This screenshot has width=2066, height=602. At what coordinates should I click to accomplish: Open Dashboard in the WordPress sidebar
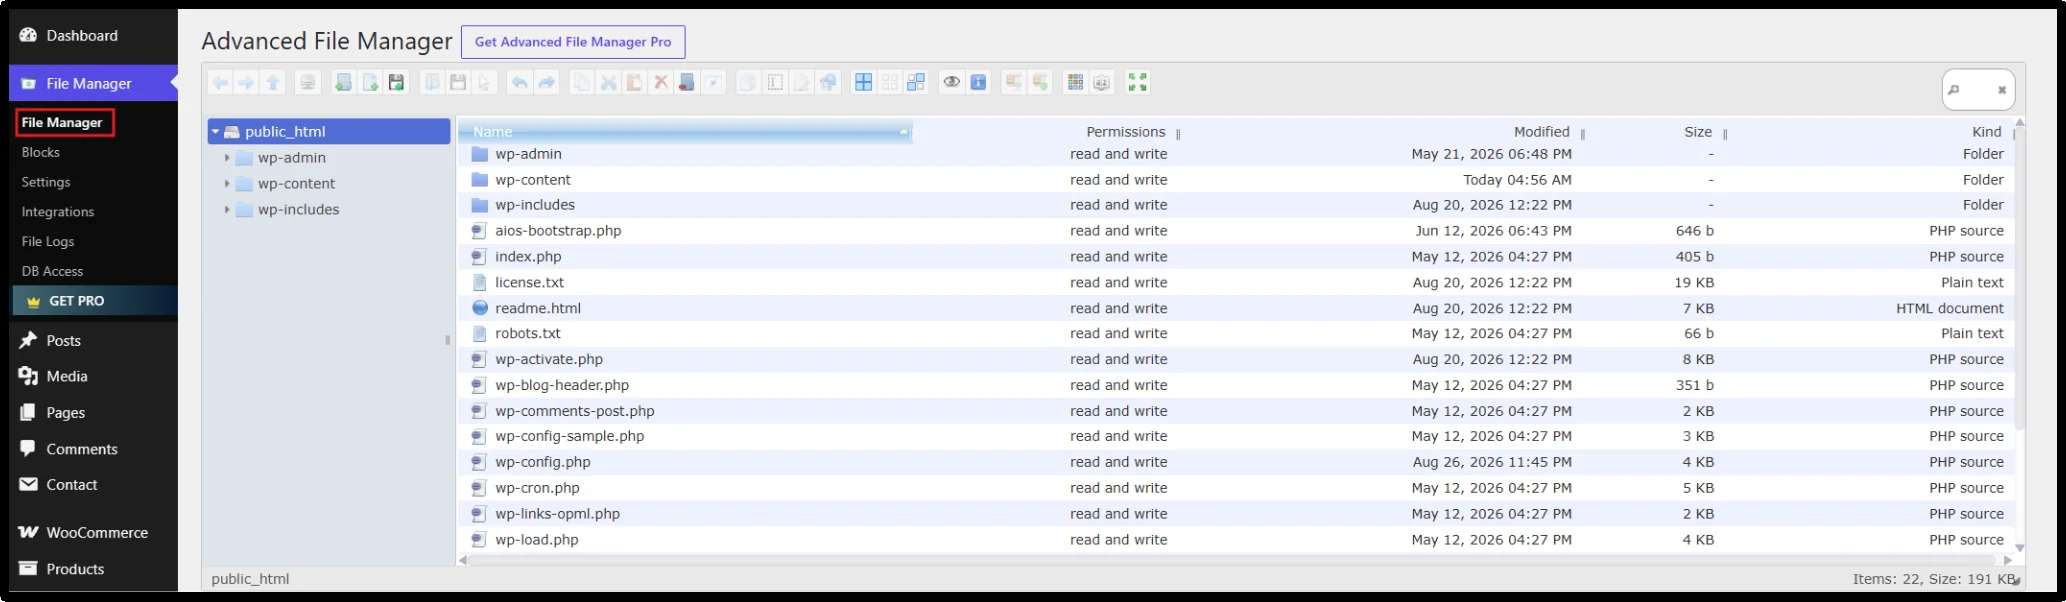(82, 36)
